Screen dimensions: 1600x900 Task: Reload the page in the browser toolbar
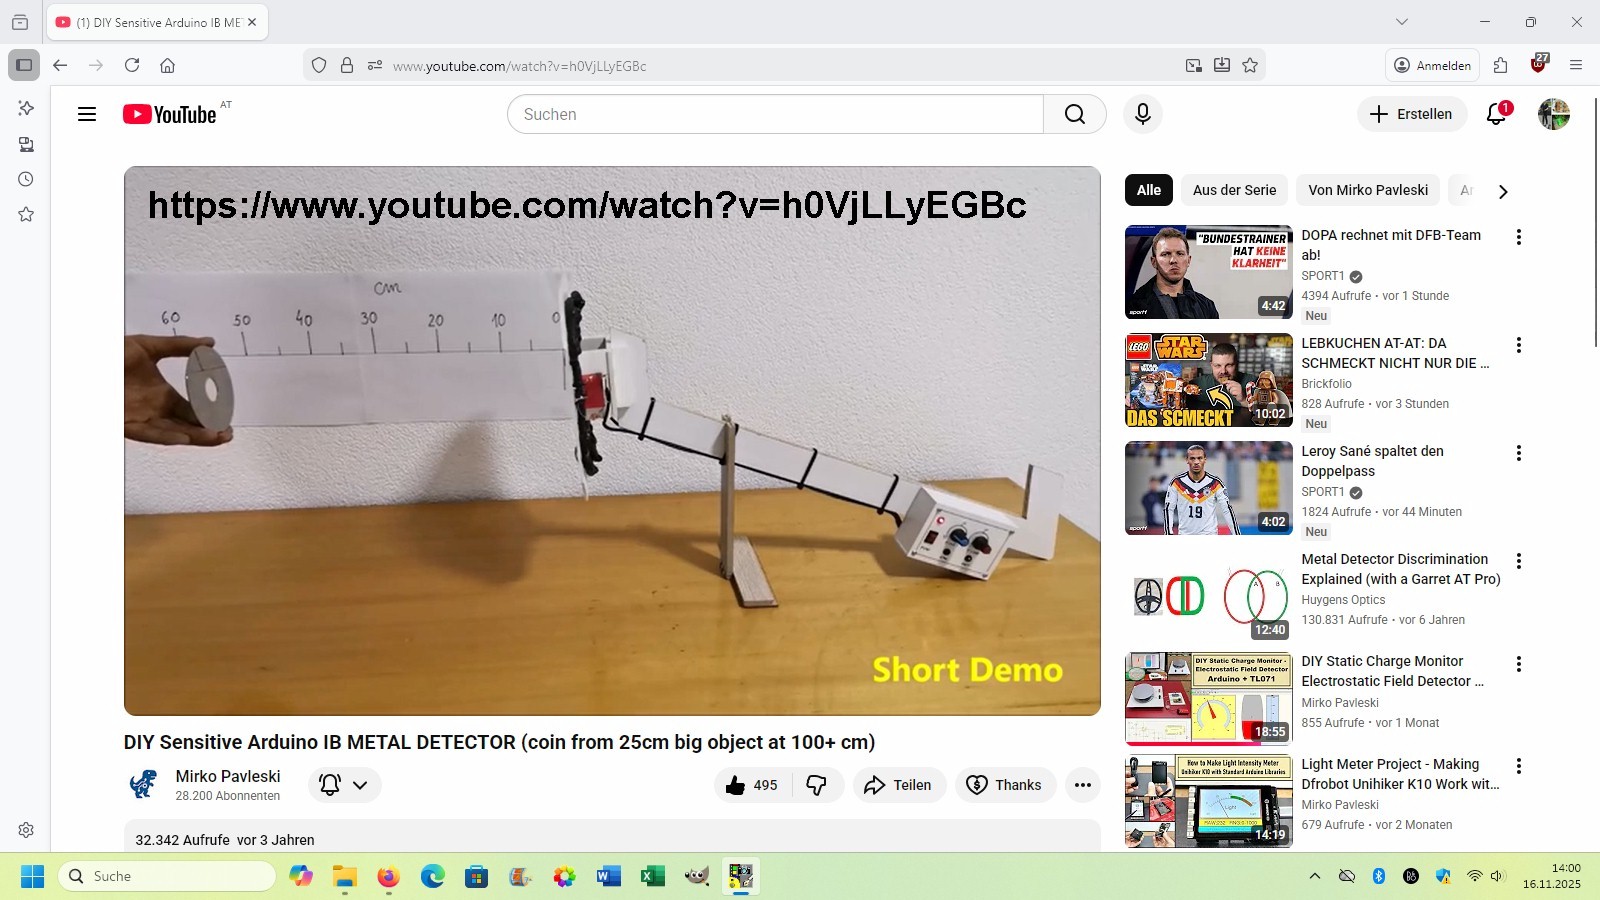132,66
